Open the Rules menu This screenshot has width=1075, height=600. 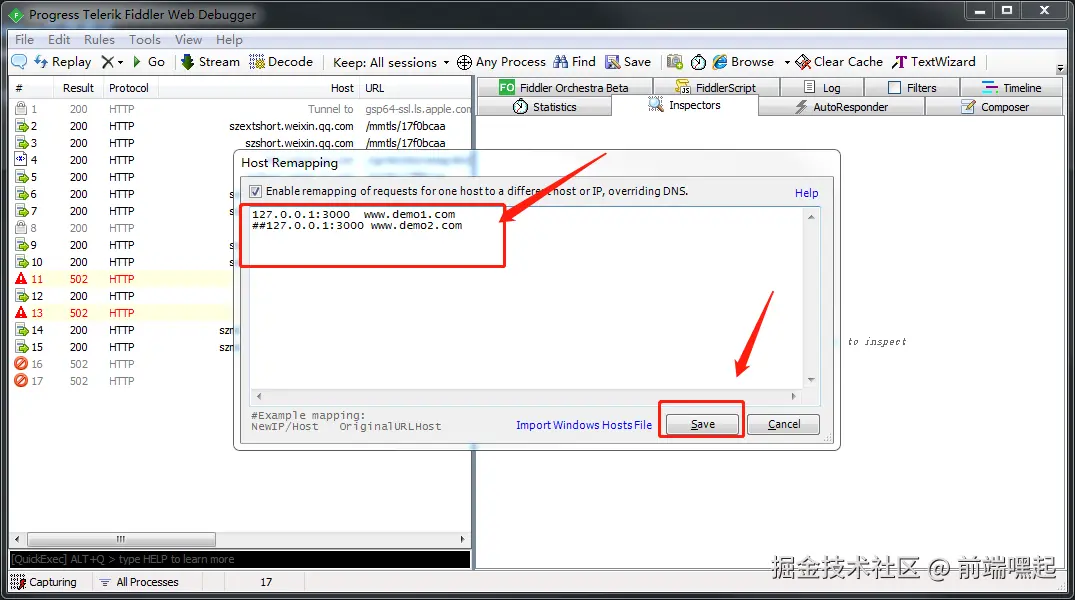pos(99,40)
